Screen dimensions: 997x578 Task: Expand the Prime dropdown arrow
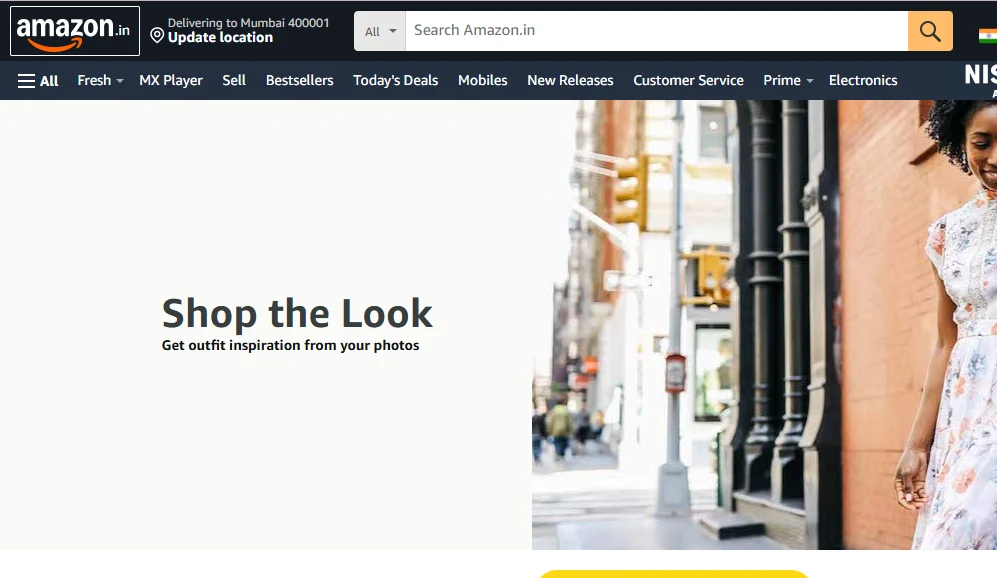coord(810,81)
